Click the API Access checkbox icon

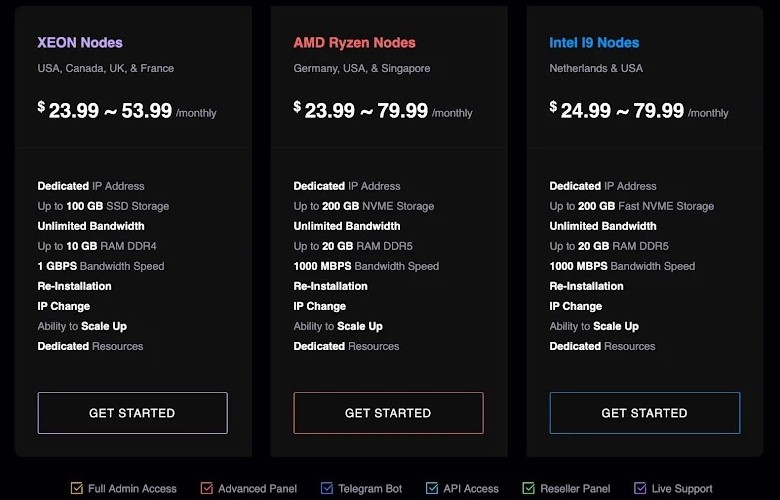coord(432,489)
